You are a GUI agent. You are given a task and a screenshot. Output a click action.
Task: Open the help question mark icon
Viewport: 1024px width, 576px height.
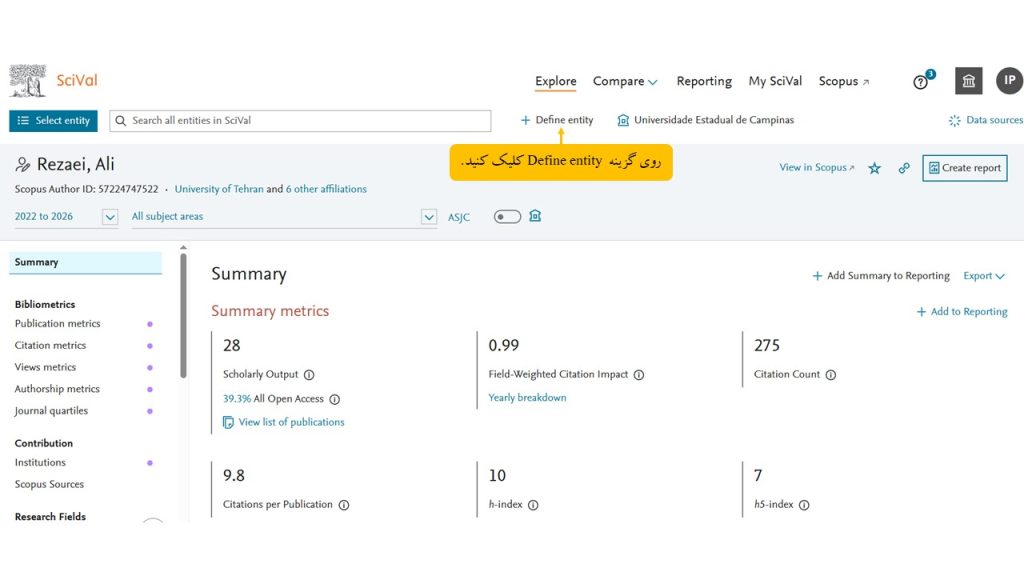pyautogui.click(x=920, y=82)
